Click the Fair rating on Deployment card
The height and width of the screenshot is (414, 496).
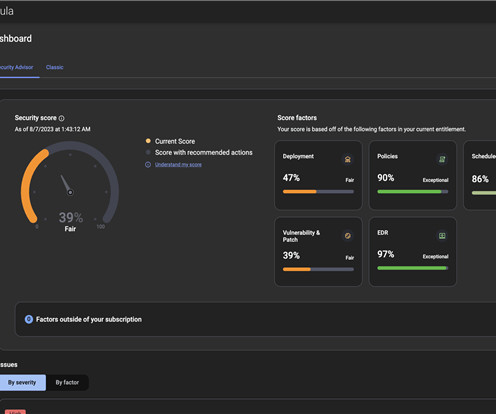tap(350, 180)
